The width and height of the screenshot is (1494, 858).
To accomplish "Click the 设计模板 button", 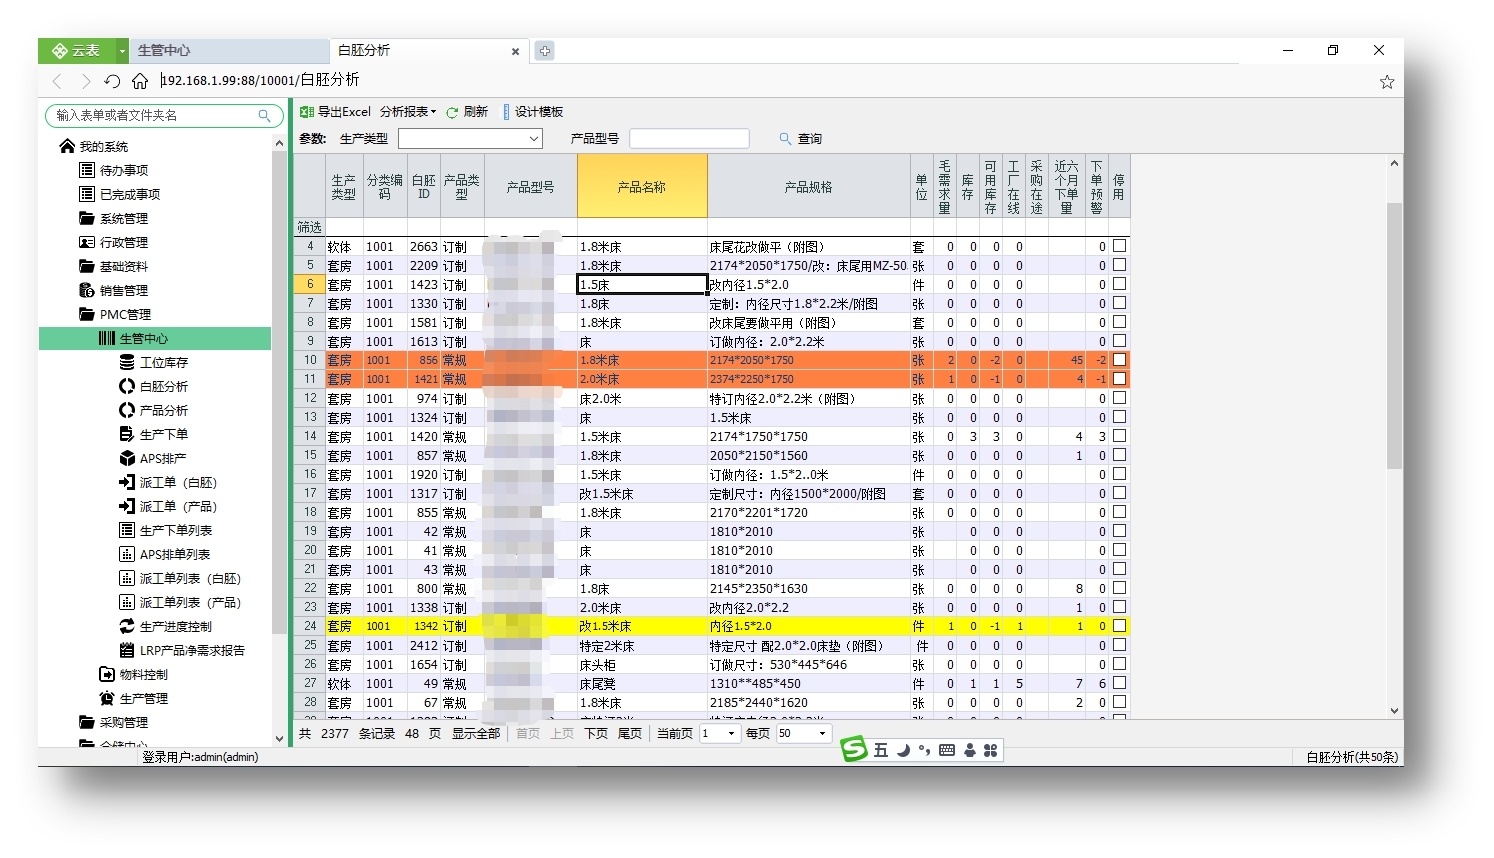I will tap(533, 112).
